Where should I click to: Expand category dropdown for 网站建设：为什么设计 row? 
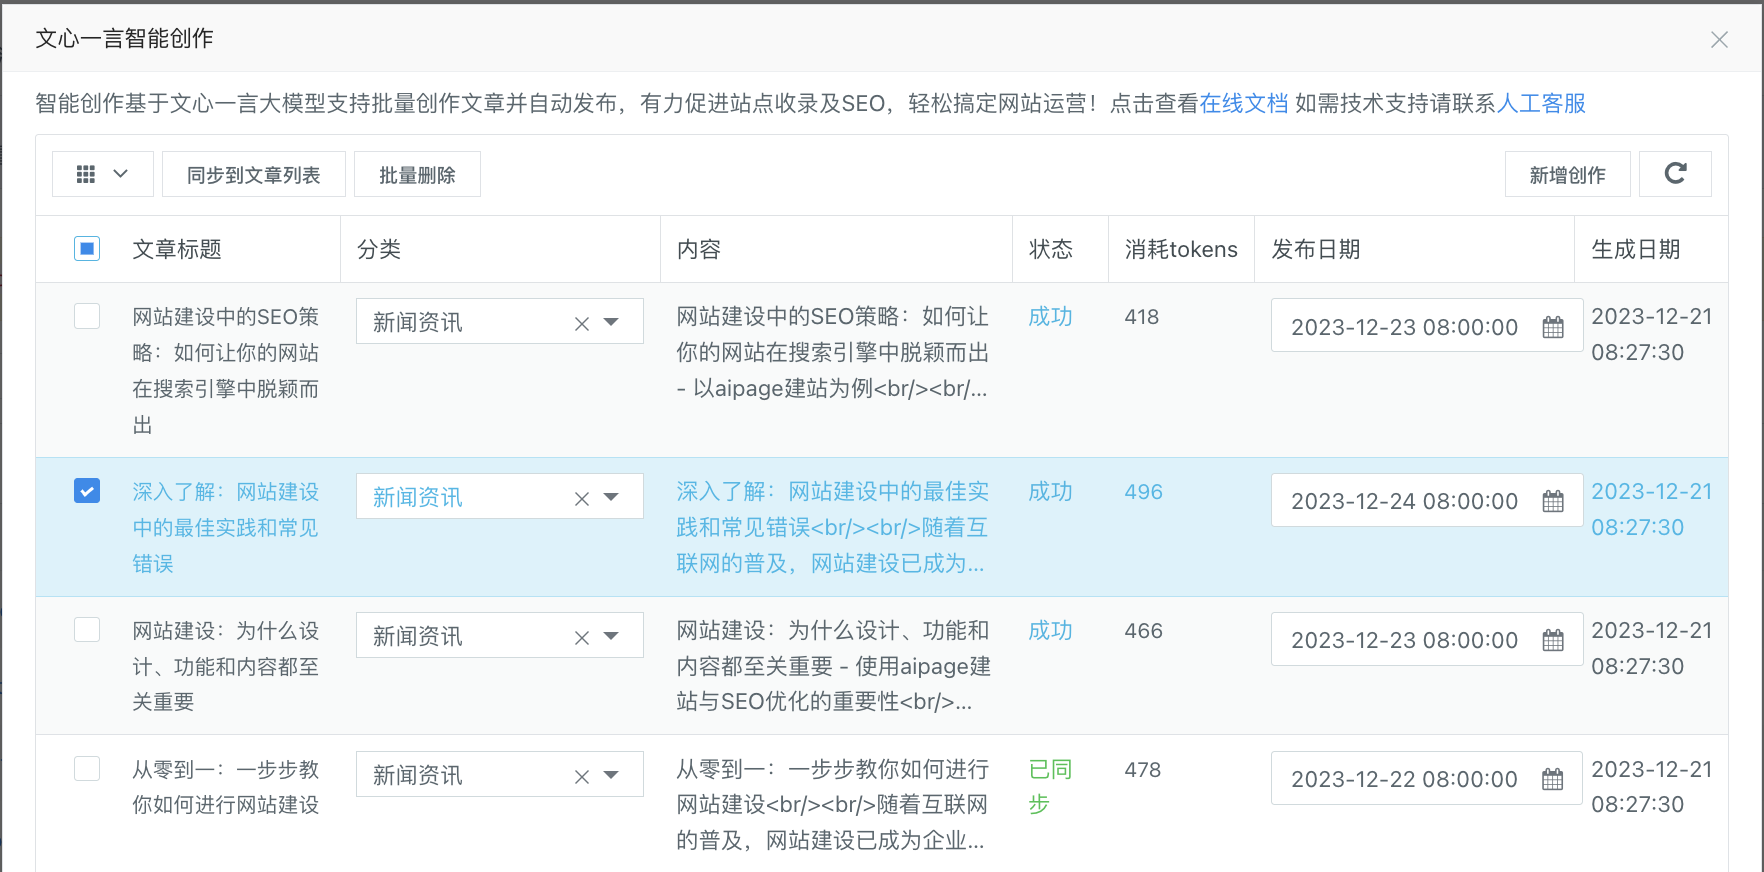click(x=611, y=636)
